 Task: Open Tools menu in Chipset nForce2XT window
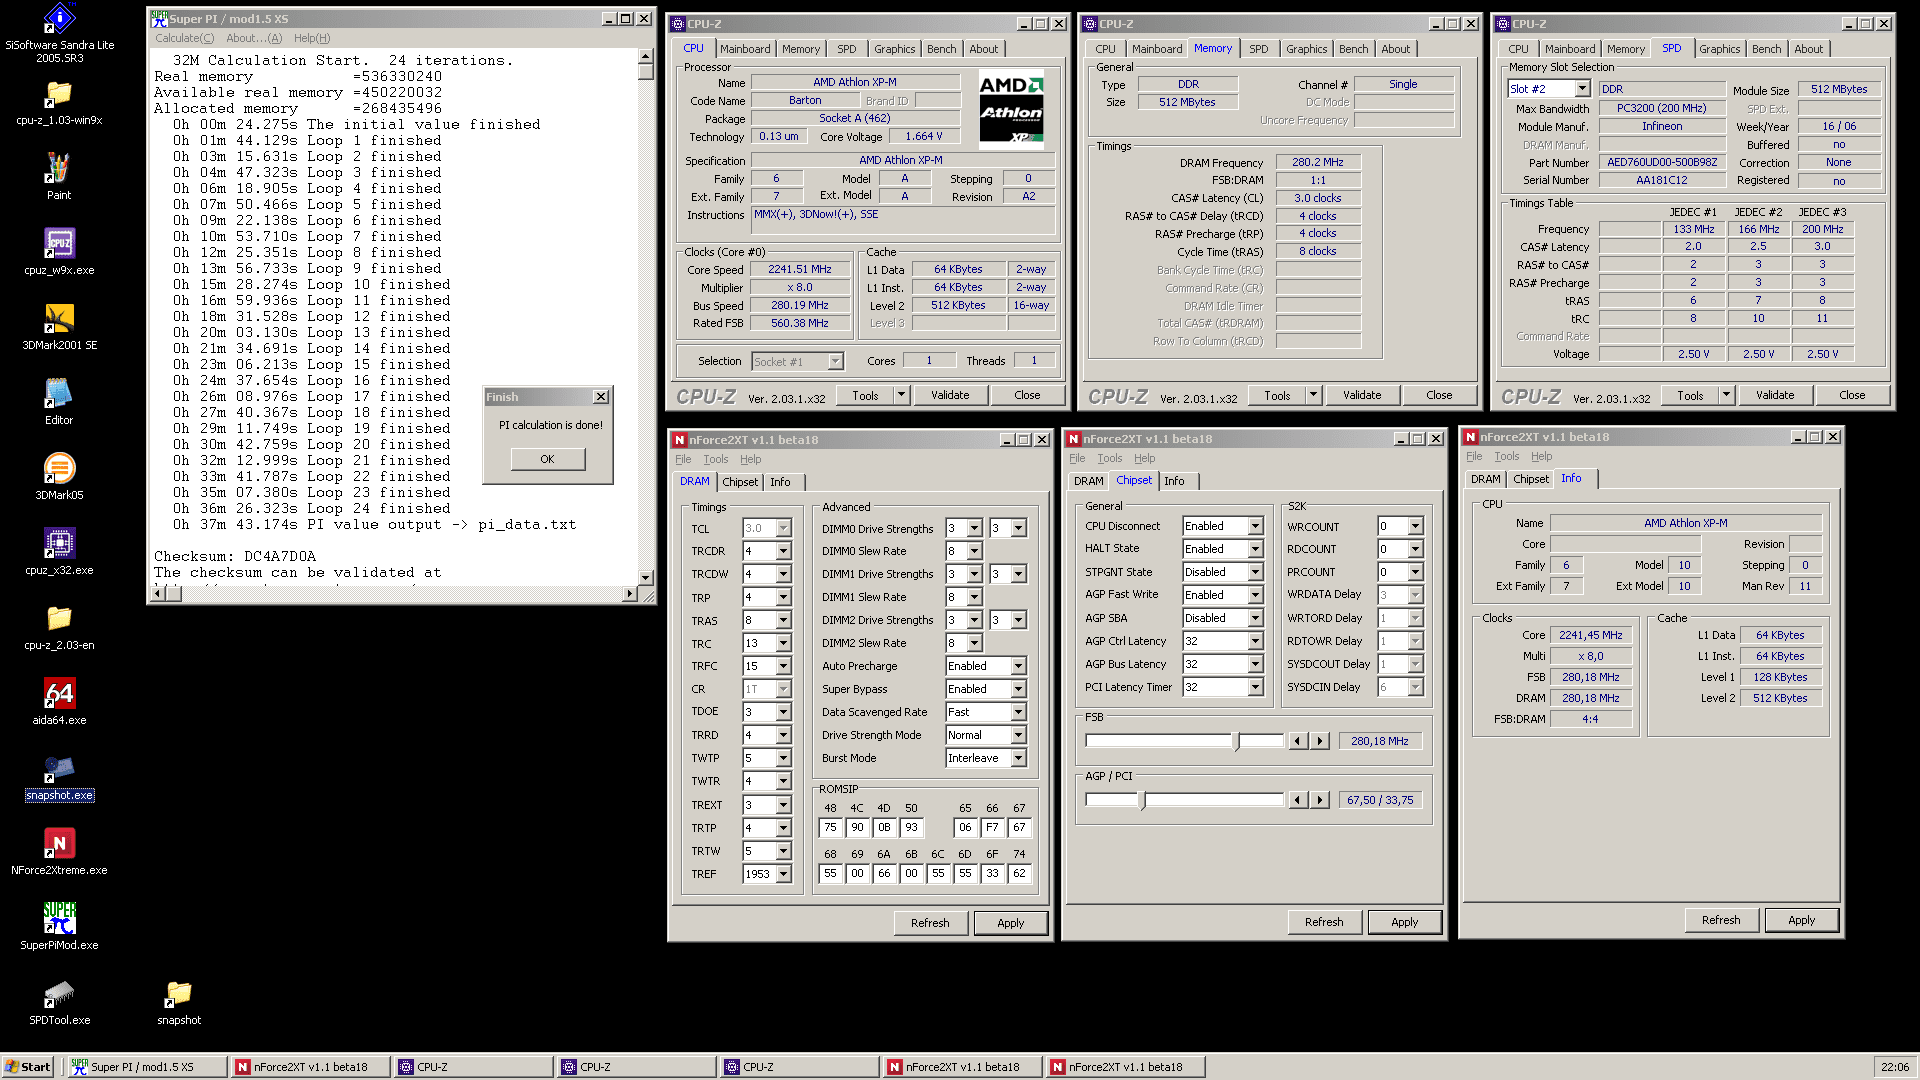click(x=1109, y=458)
